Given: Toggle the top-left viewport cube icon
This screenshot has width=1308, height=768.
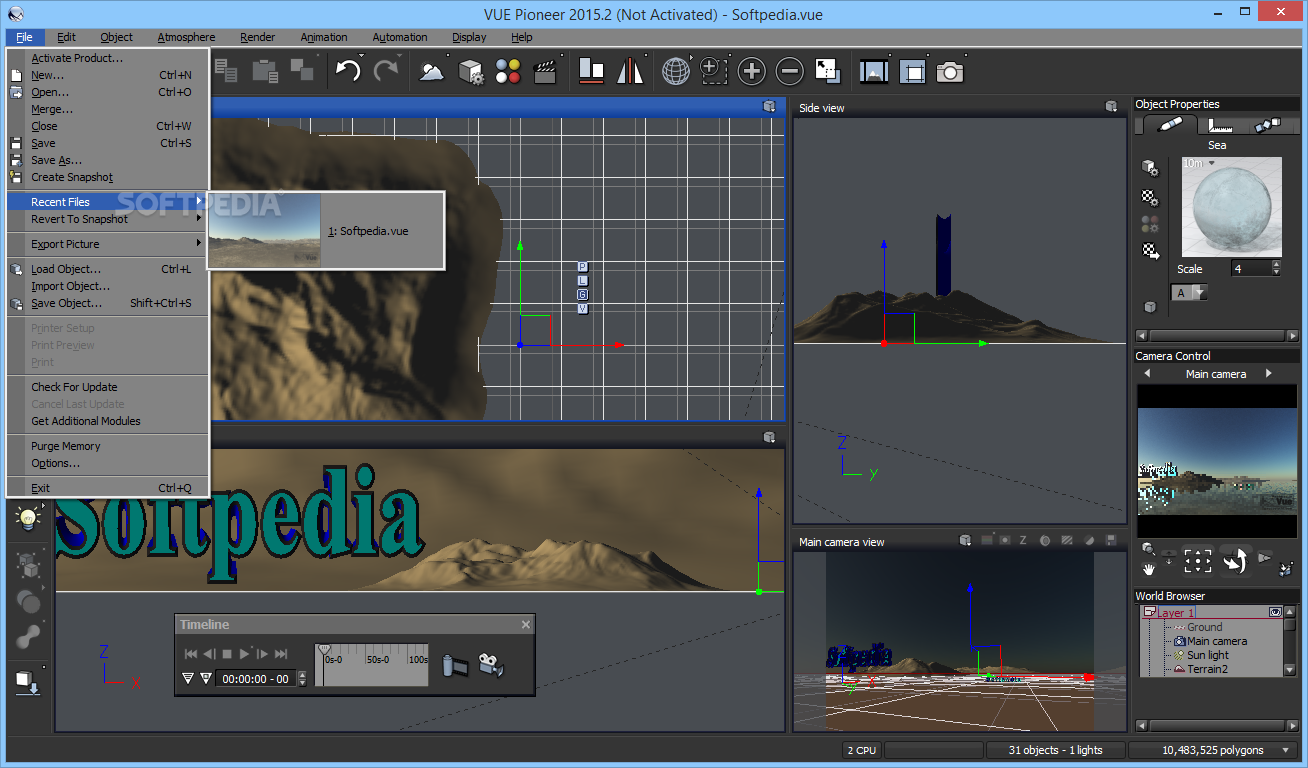Looking at the screenshot, I should pyautogui.click(x=769, y=106).
